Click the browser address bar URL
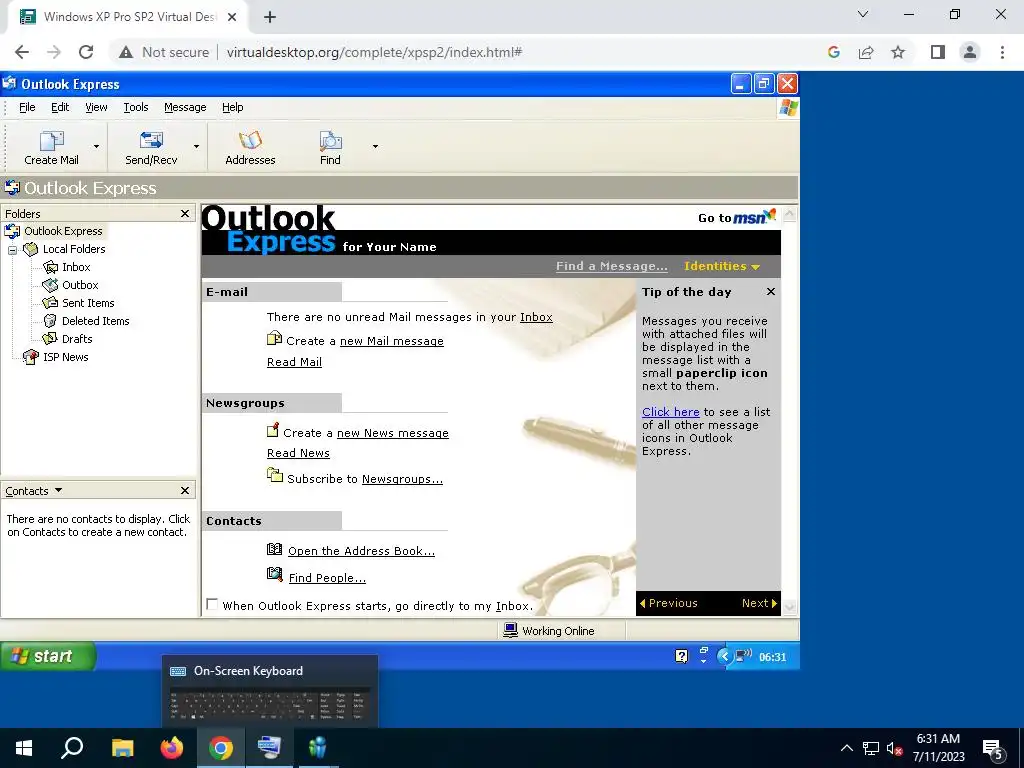 (374, 52)
